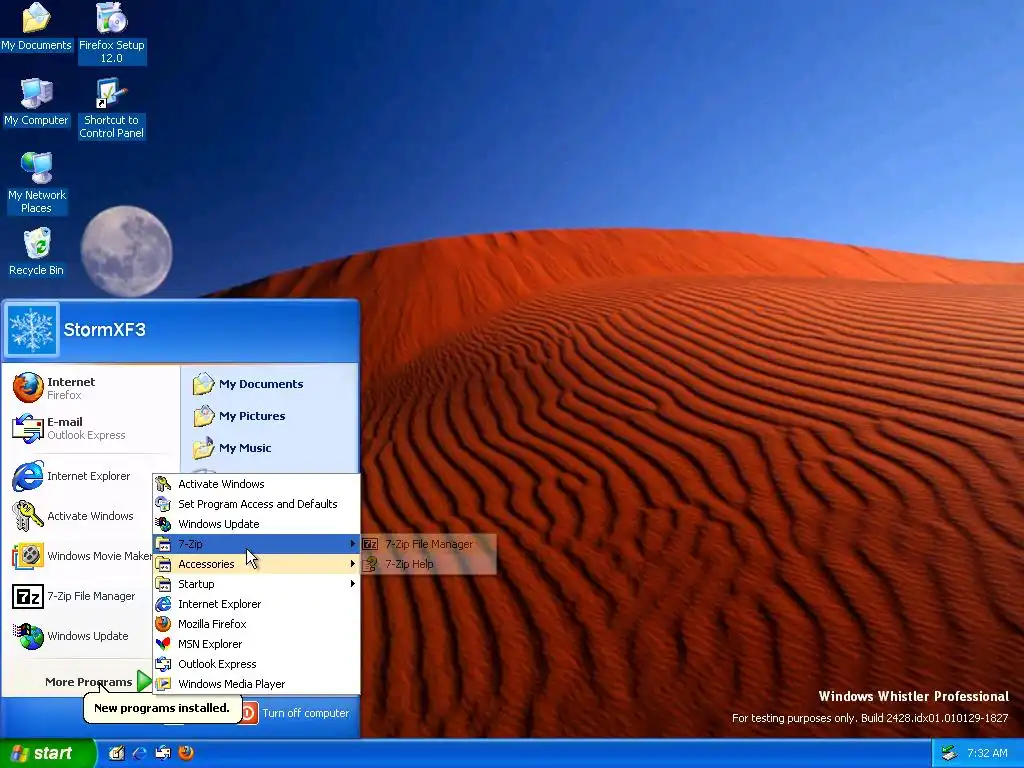Launch Windows Media Player
The height and width of the screenshot is (768, 1024).
(256, 684)
